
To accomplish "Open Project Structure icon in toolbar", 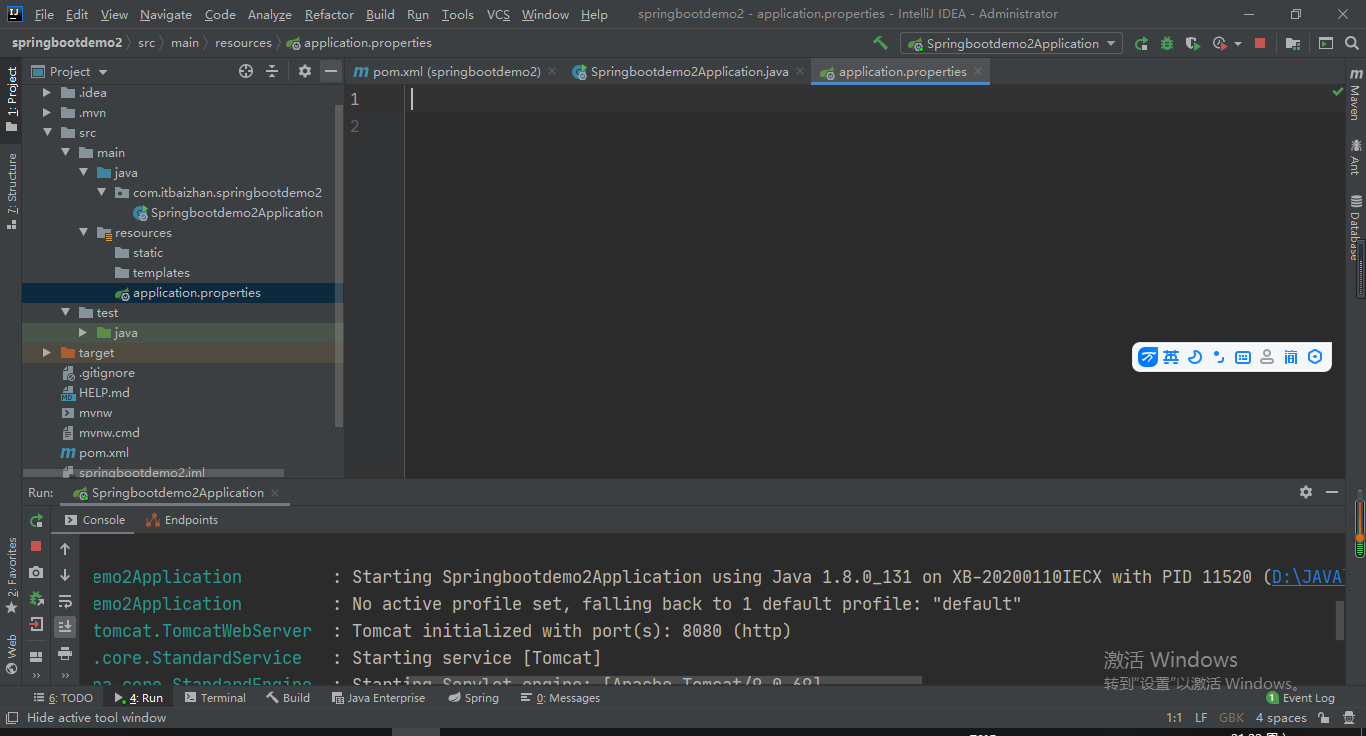I will 1293,43.
